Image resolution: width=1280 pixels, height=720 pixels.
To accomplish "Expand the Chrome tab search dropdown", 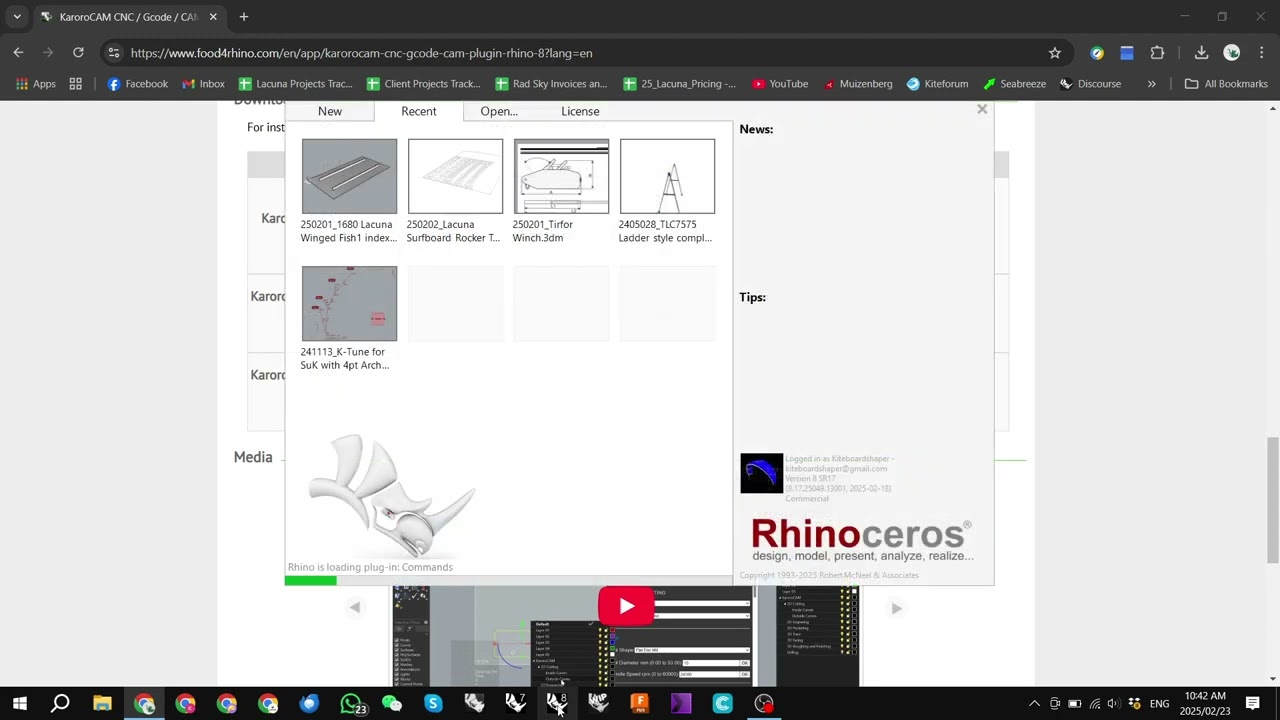I will pos(17,17).
